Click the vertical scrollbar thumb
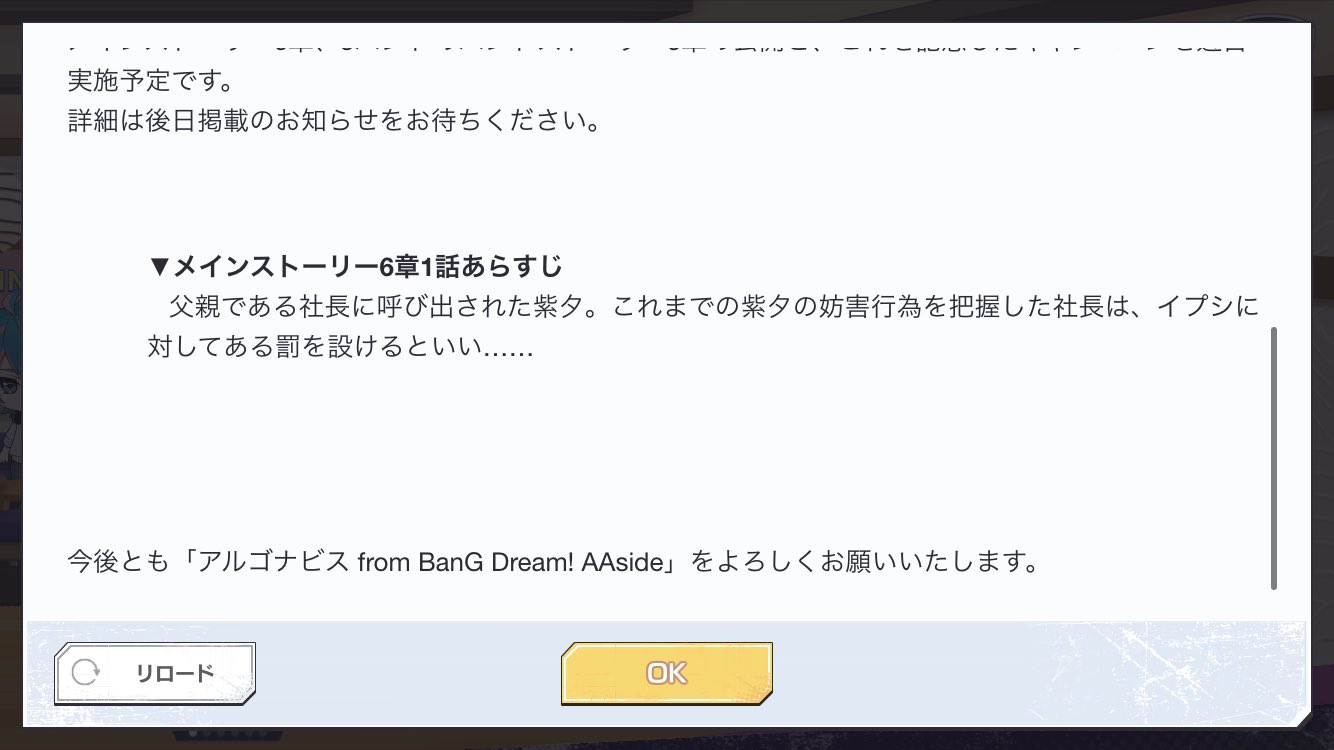Viewport: 1334px width, 750px height. tap(1273, 458)
